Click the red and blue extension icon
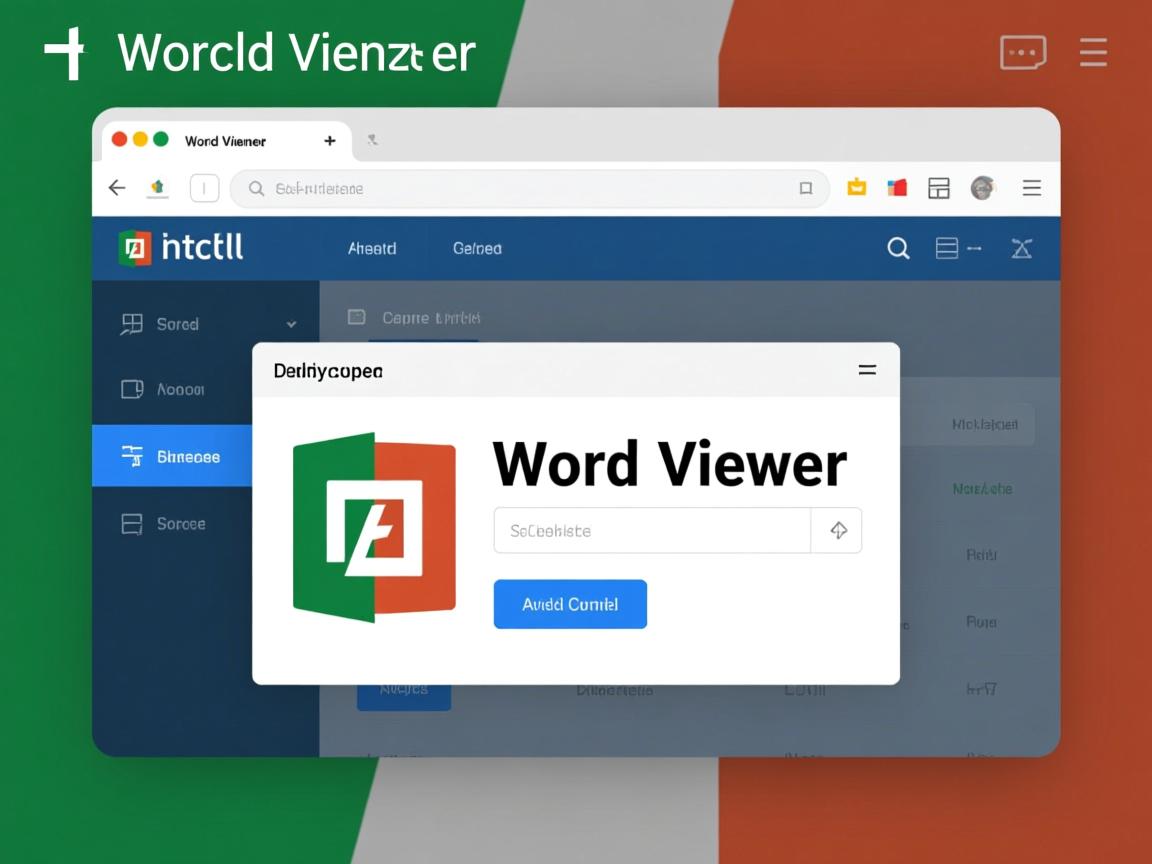Screen dimensions: 1152x864 pyautogui.click(x=897, y=187)
